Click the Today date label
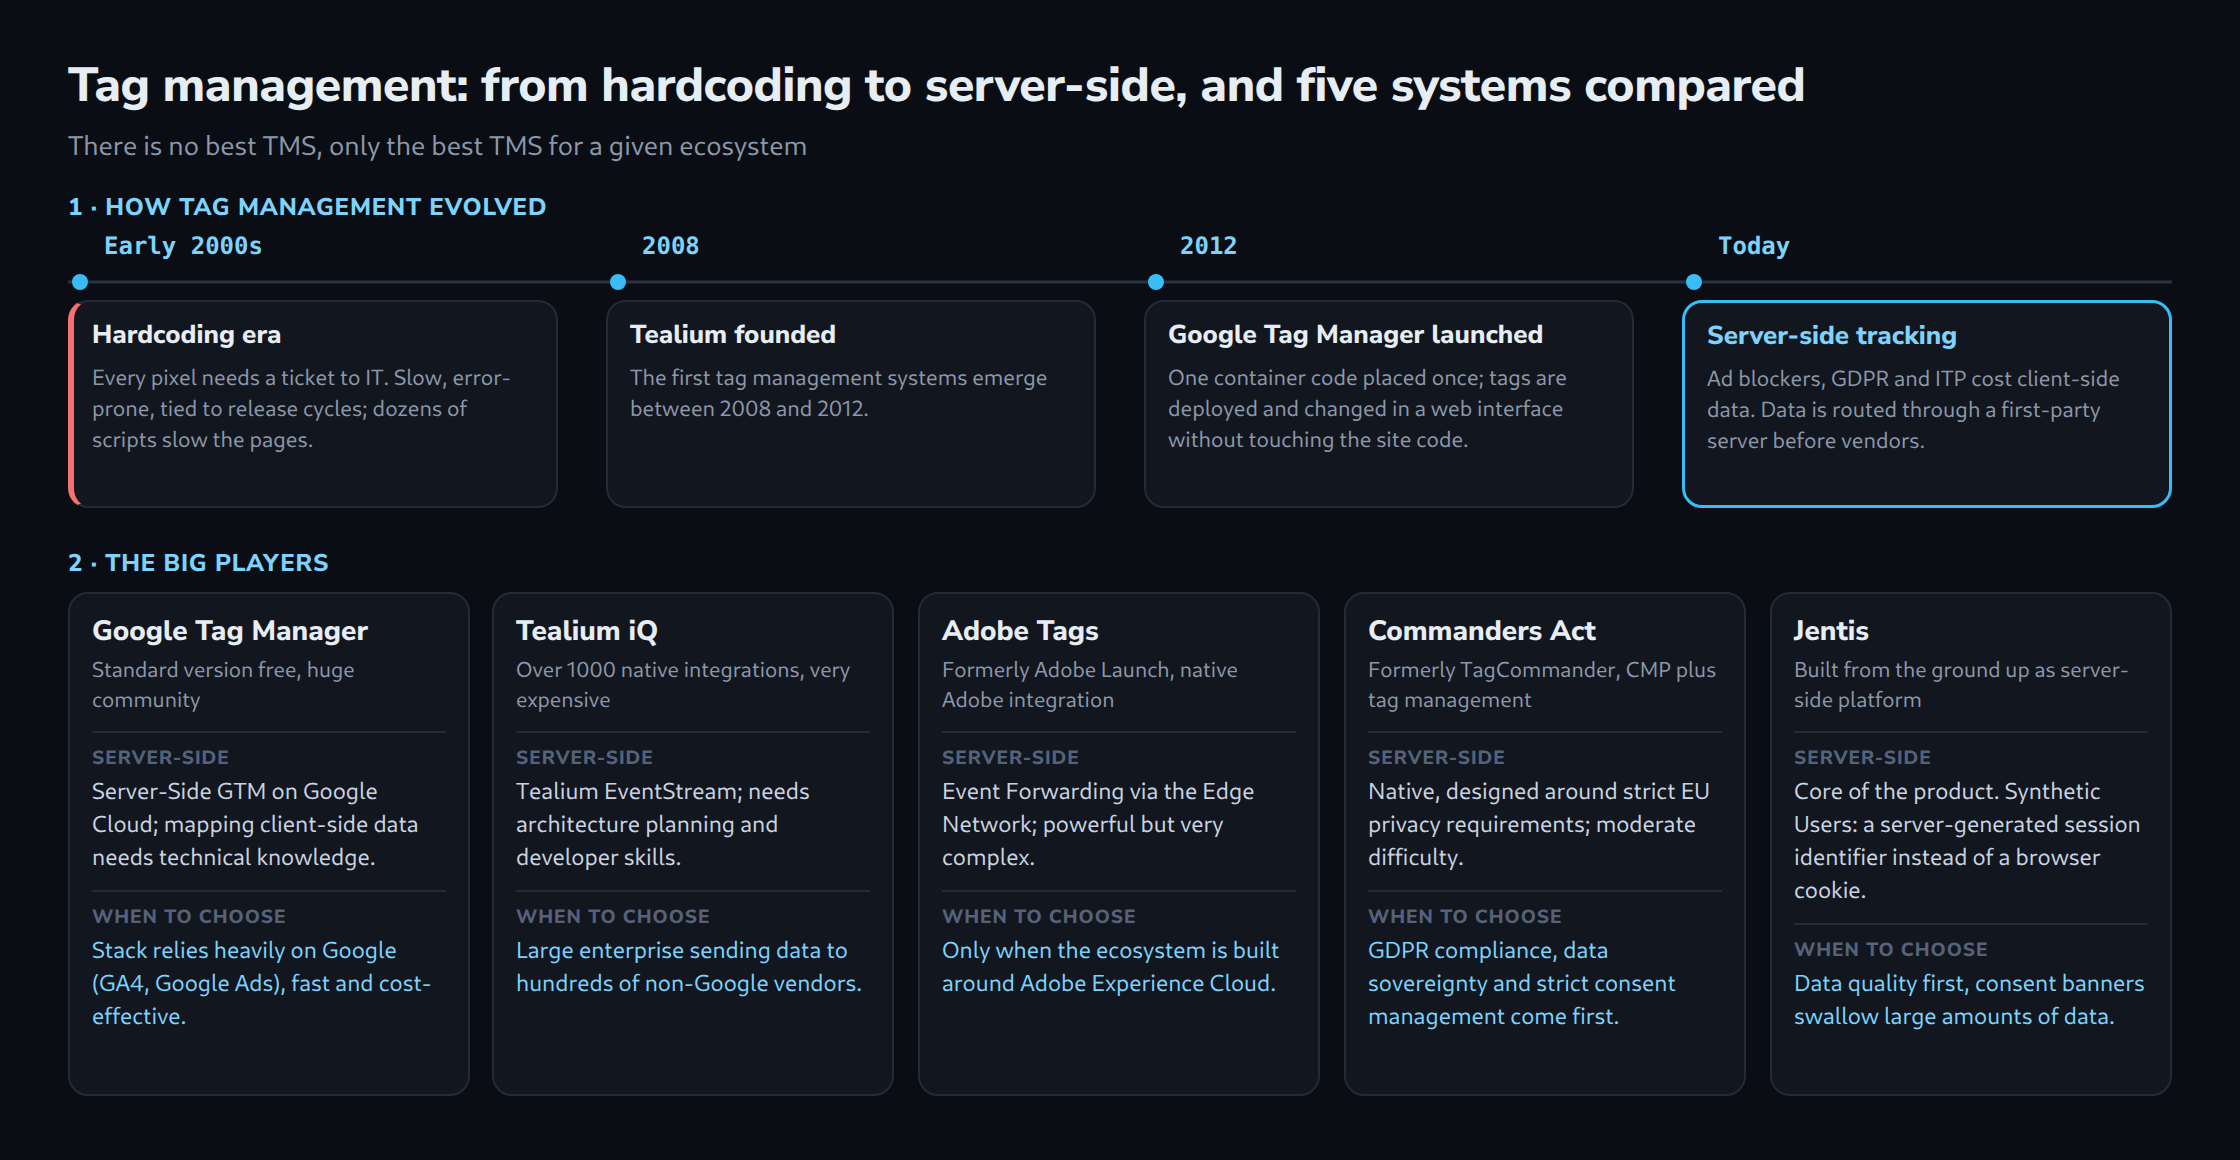Viewport: 2240px width, 1160px height. click(x=1754, y=246)
